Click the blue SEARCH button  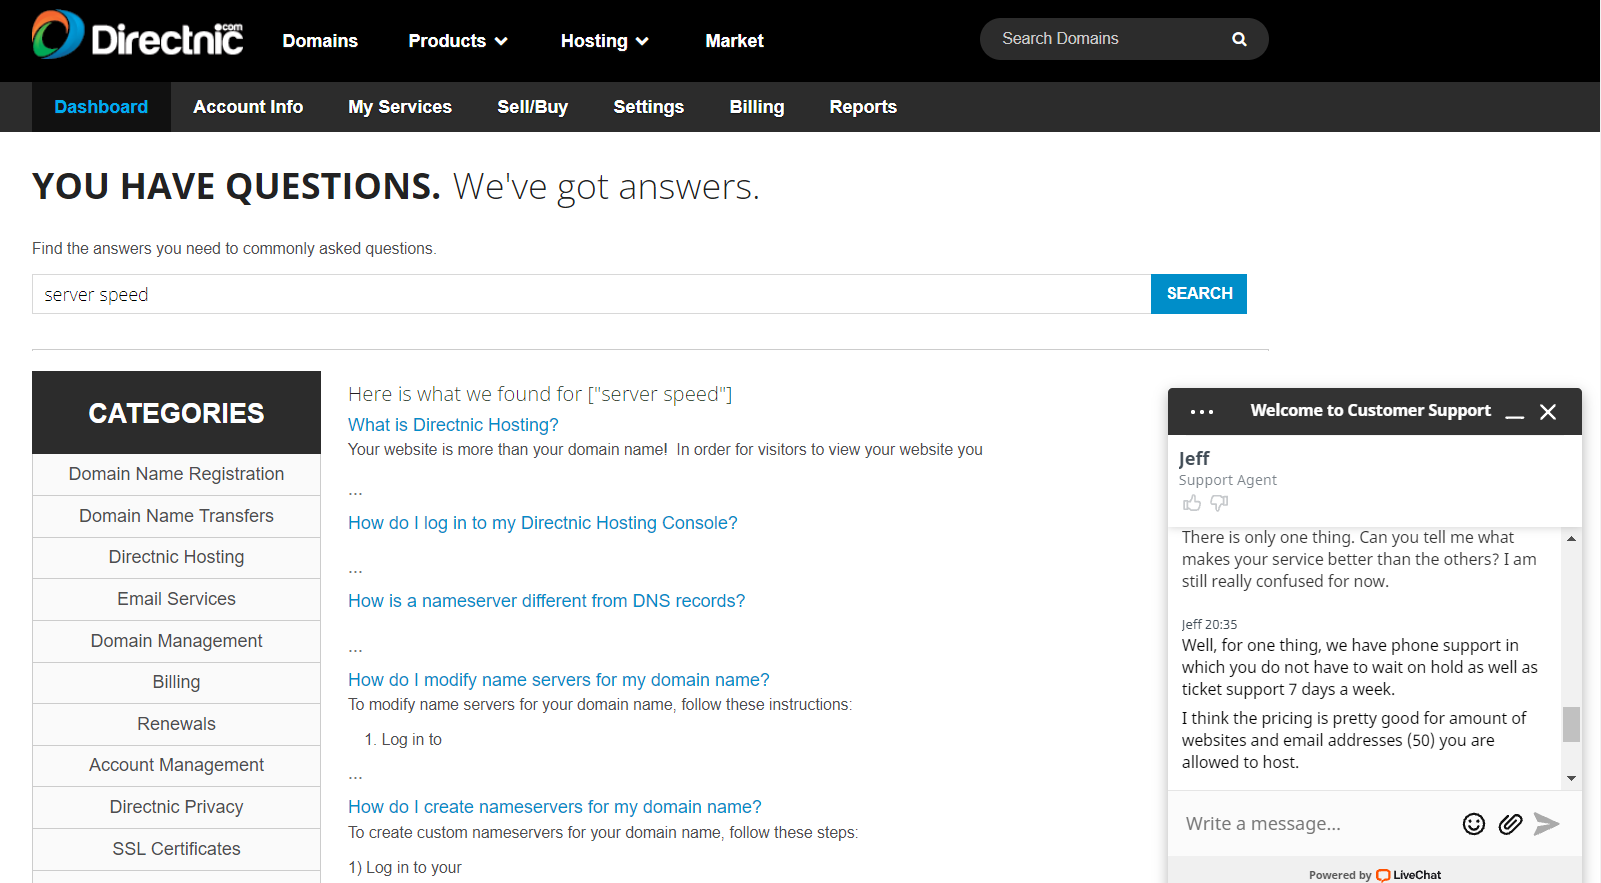(1199, 294)
